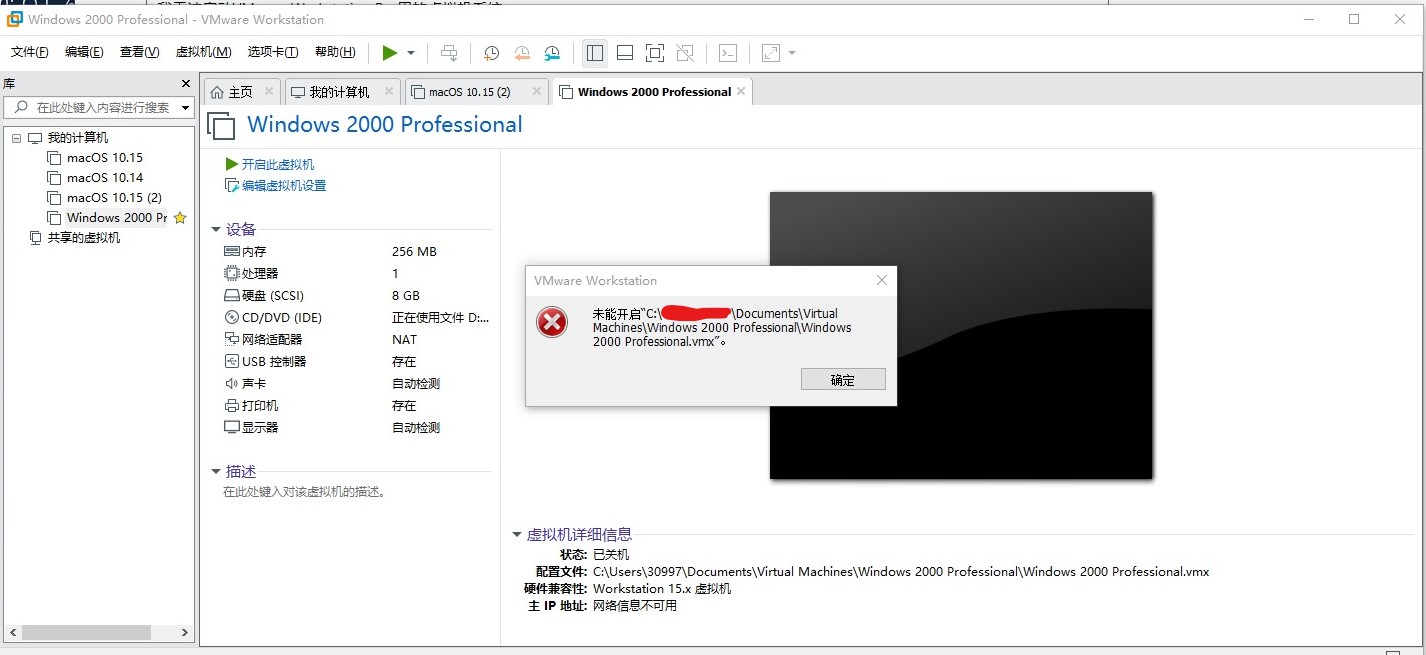Click the red error icon in dialog
This screenshot has height=655, width=1426.
[552, 322]
